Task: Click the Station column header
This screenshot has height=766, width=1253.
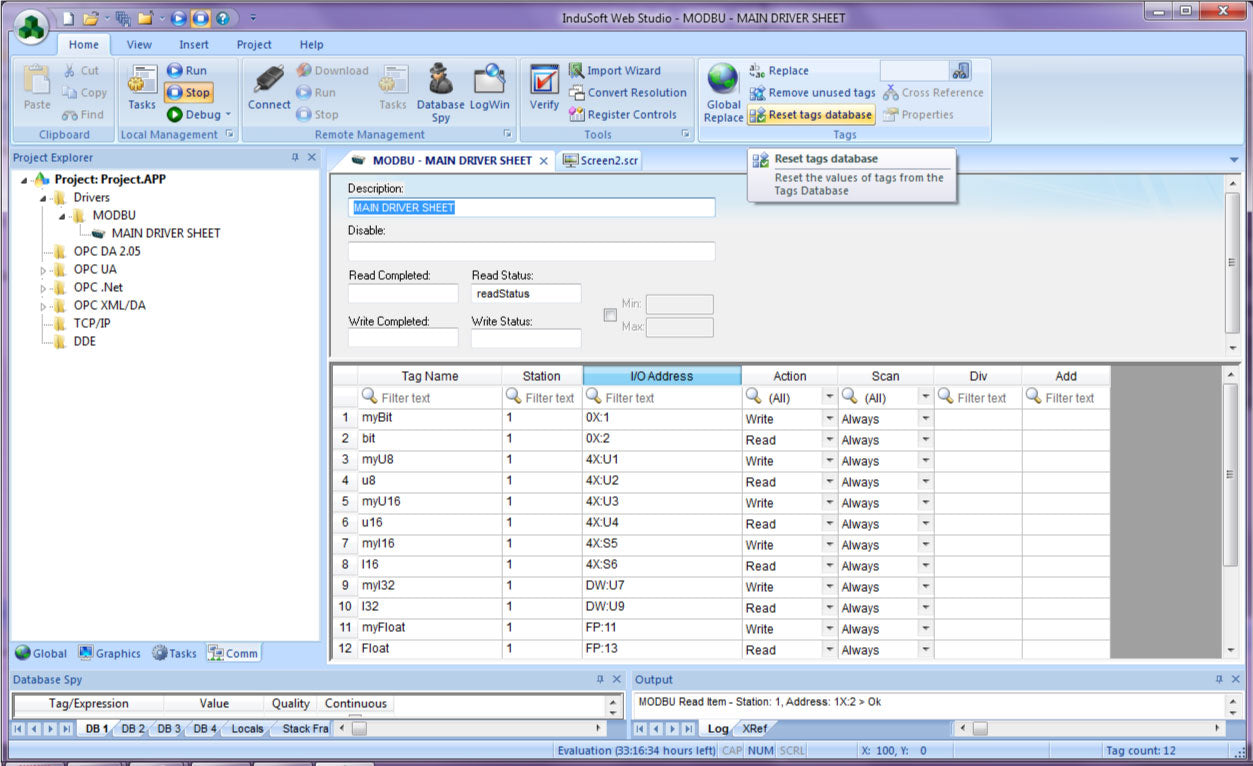Action: tap(541, 376)
